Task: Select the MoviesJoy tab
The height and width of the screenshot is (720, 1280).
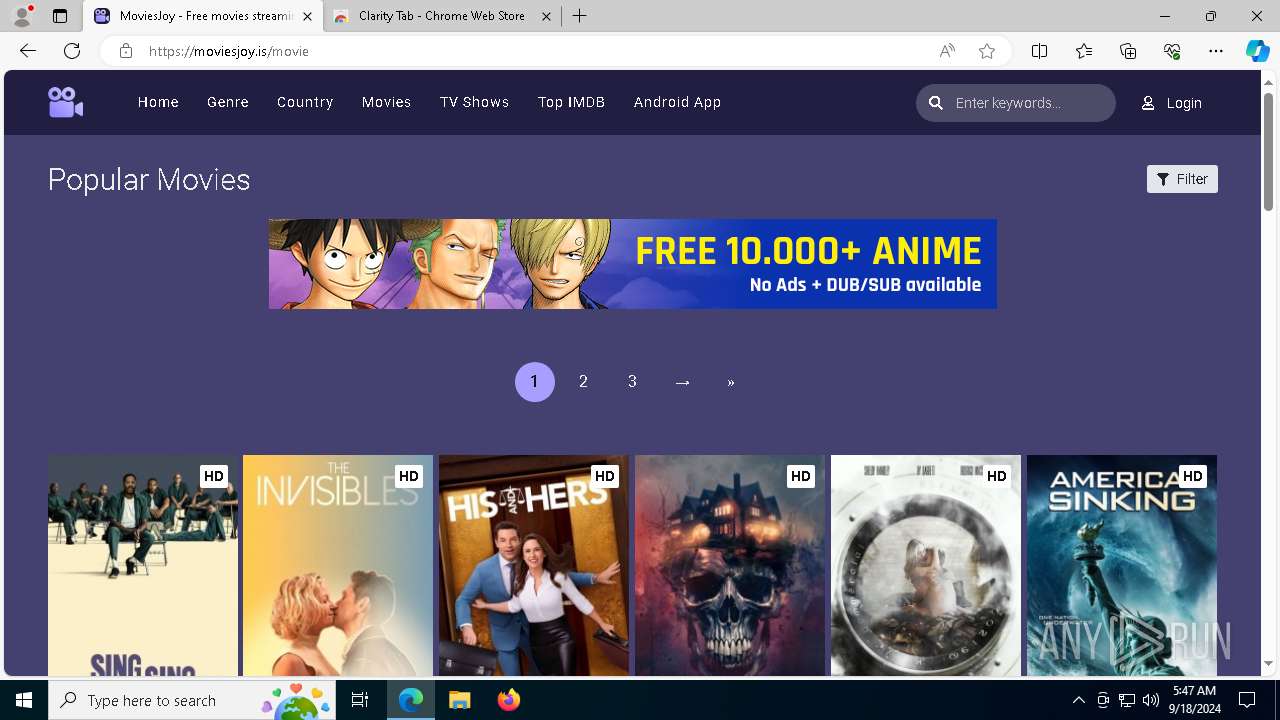Action: click(x=203, y=16)
